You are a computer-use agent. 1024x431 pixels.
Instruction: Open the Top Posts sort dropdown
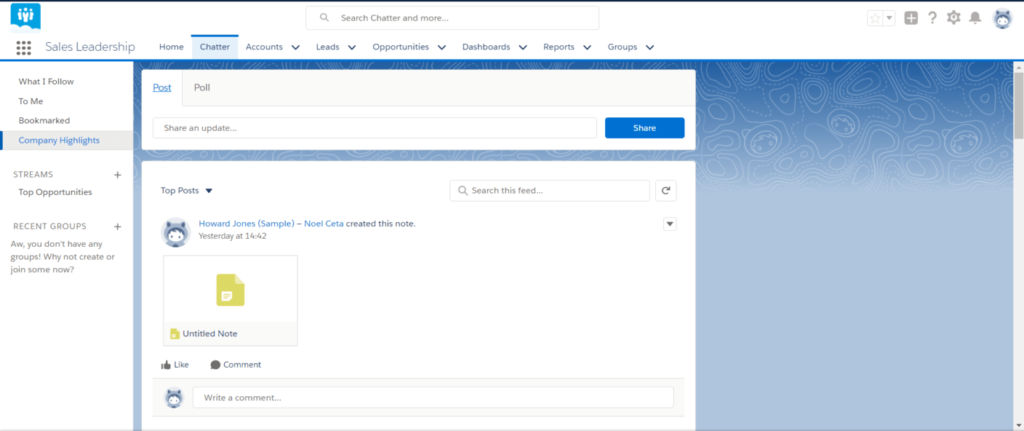pos(187,191)
